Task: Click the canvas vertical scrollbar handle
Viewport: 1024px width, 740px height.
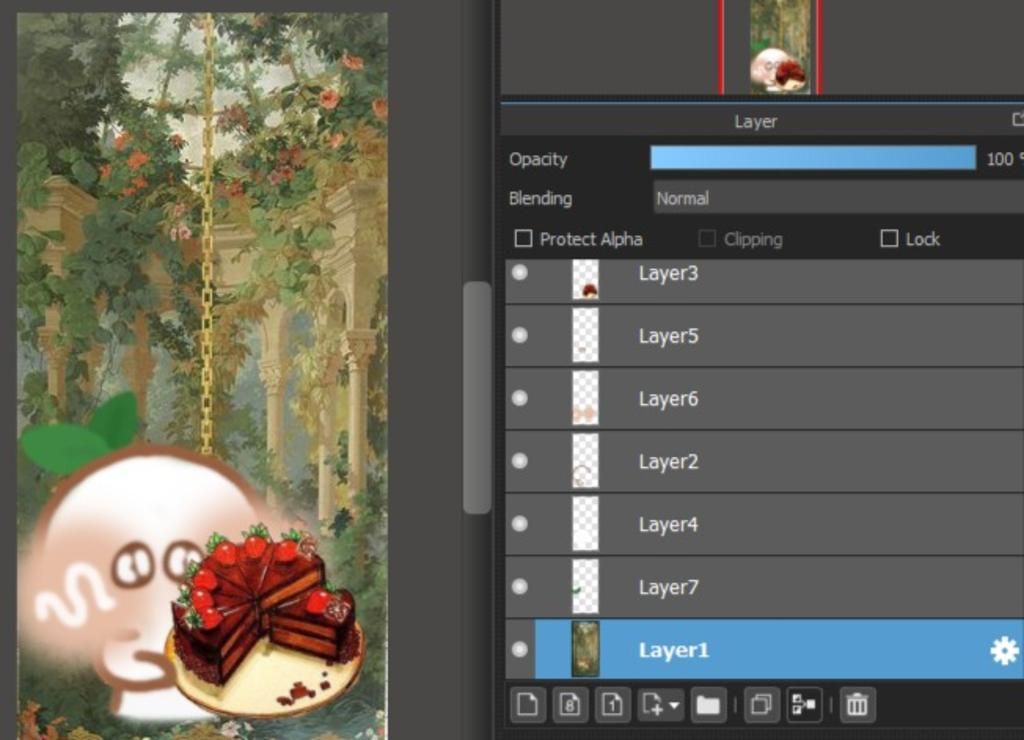Action: [x=477, y=397]
